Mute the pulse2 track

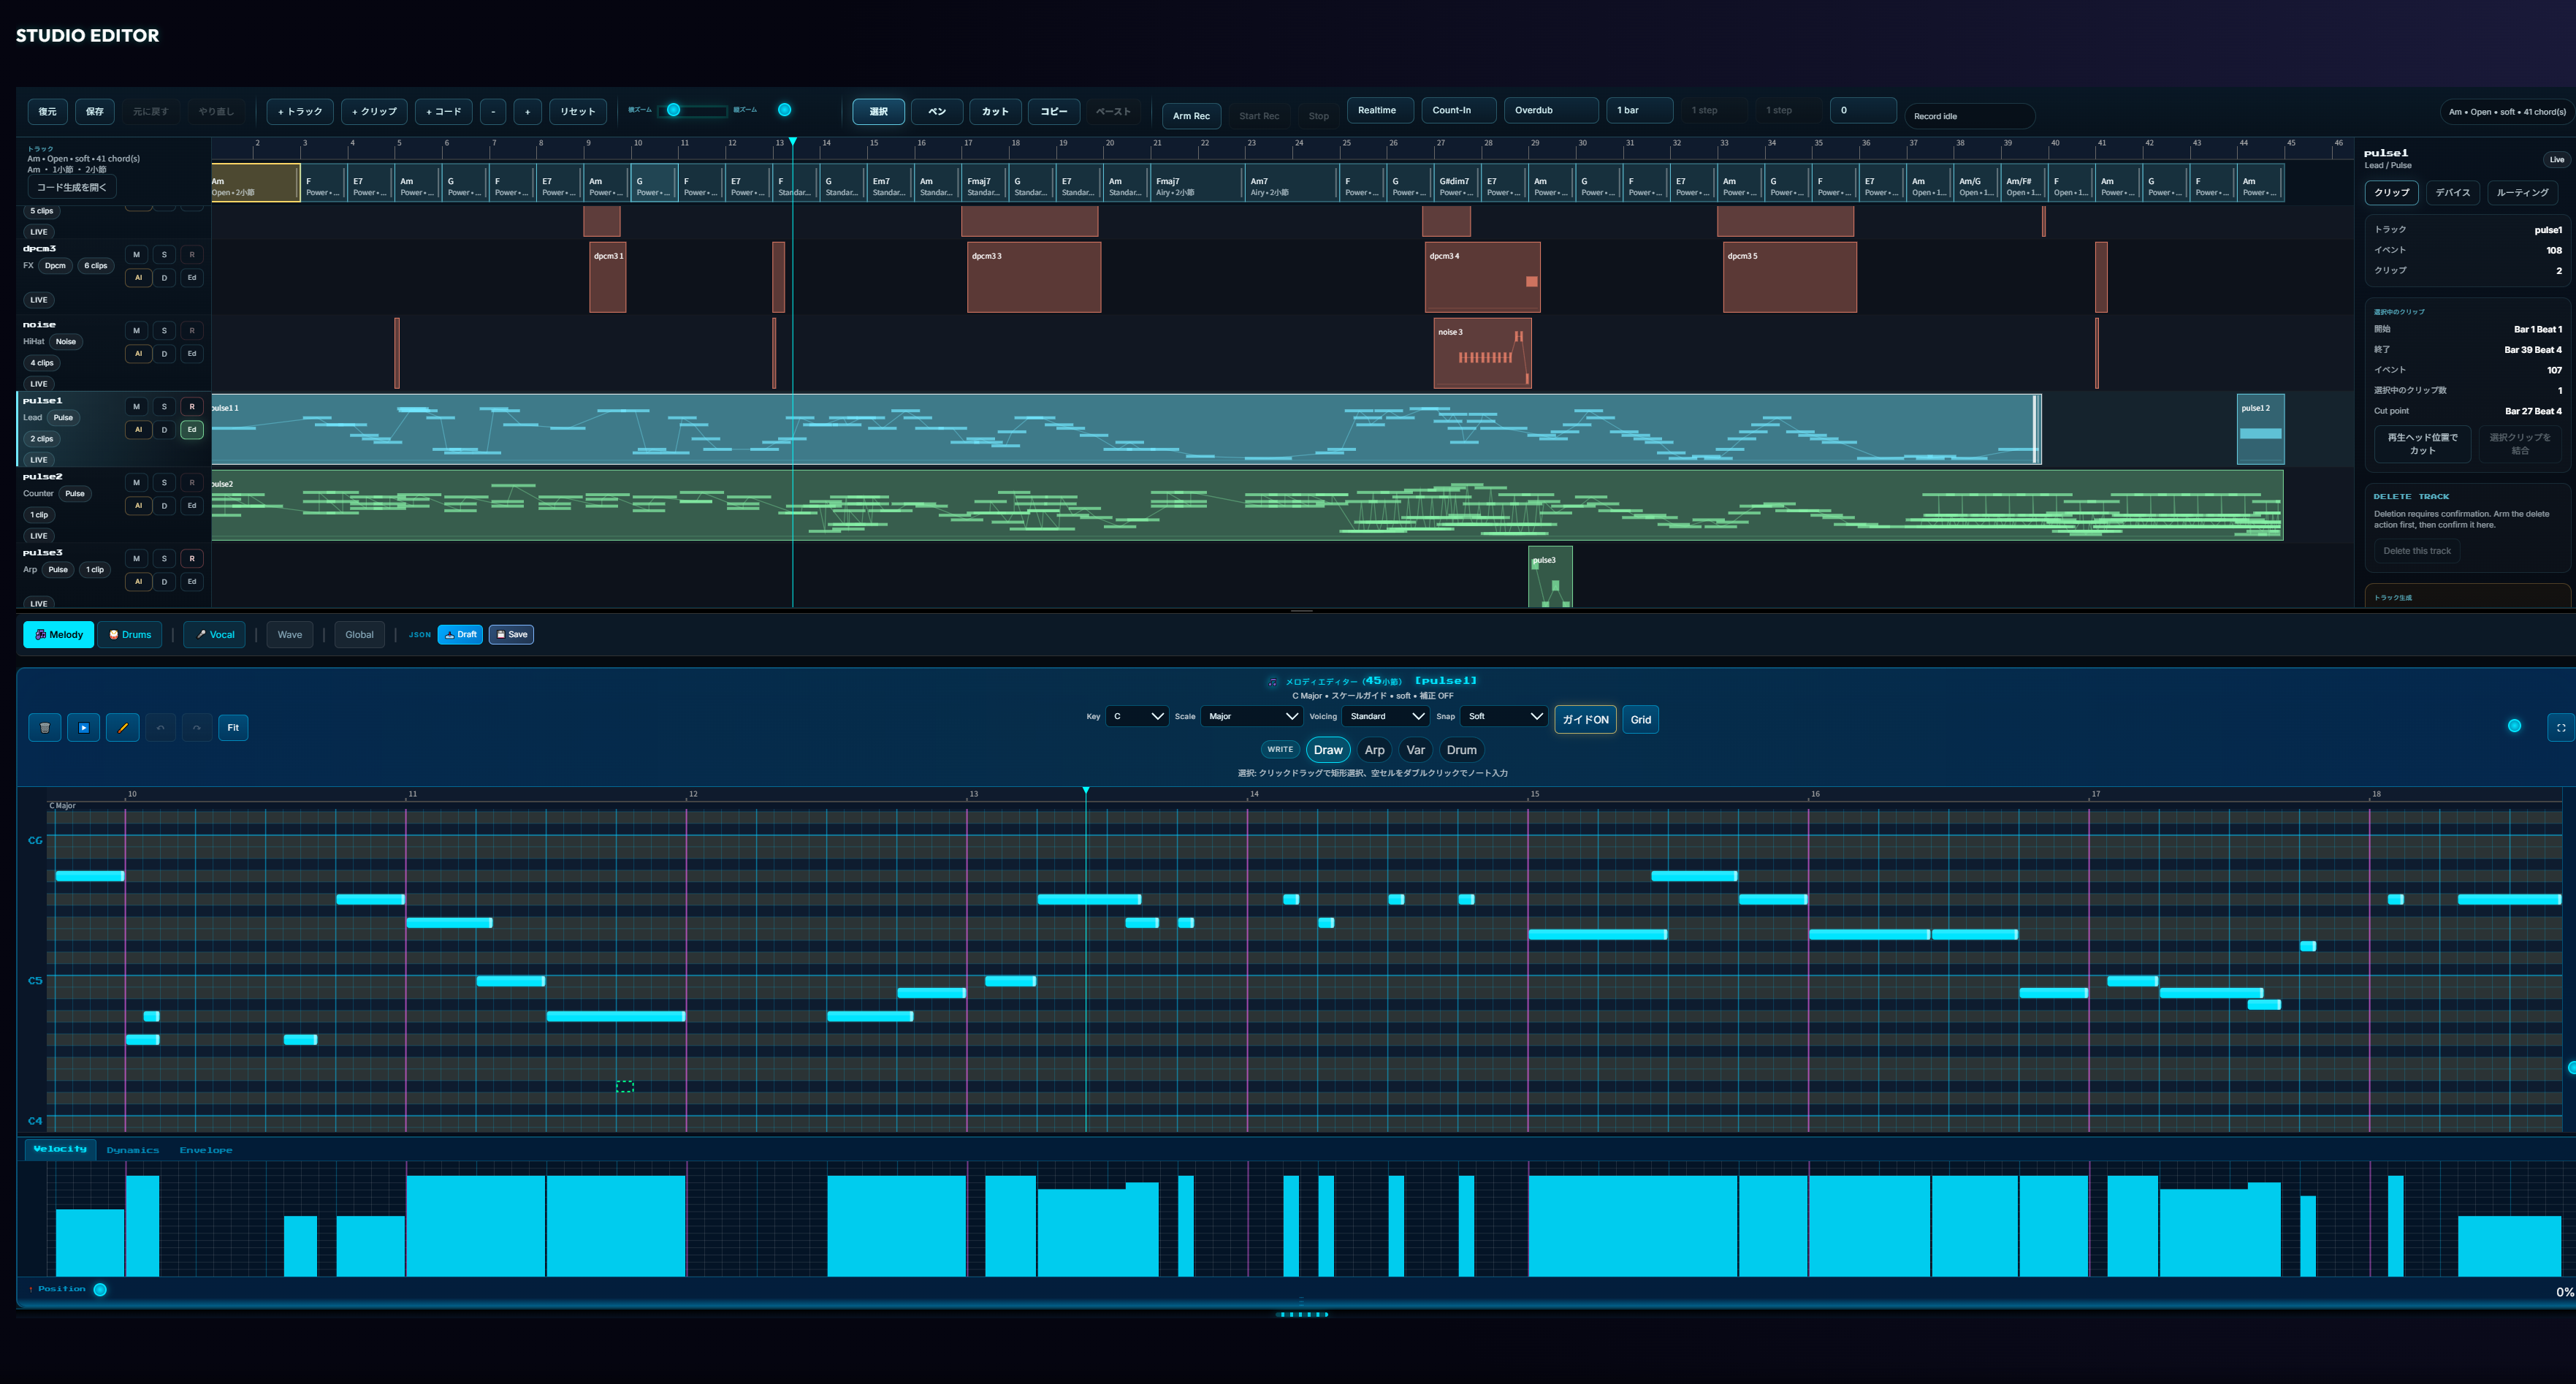tap(137, 482)
